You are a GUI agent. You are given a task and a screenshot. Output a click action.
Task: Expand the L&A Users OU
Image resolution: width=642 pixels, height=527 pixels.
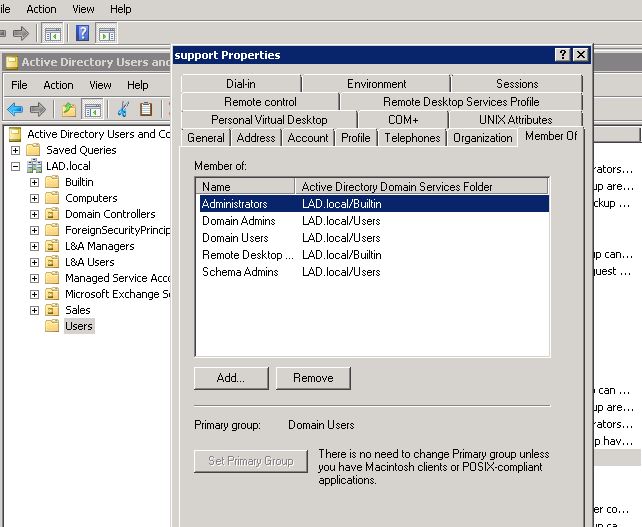point(34,262)
